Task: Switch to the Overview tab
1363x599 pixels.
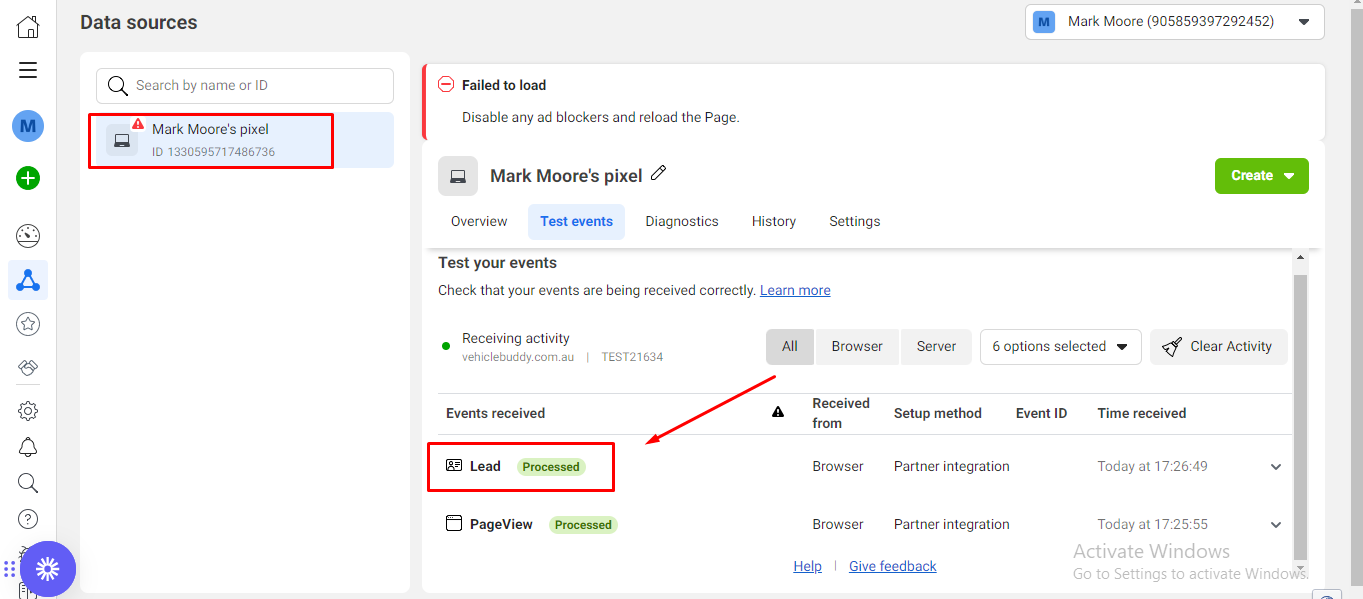Action: [x=479, y=222]
